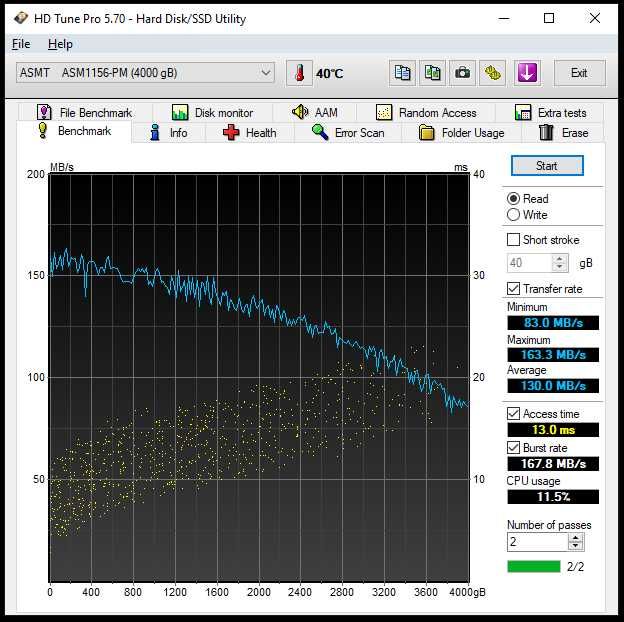Copy benchmark results as text
This screenshot has width=624, height=622.
(x=403, y=73)
